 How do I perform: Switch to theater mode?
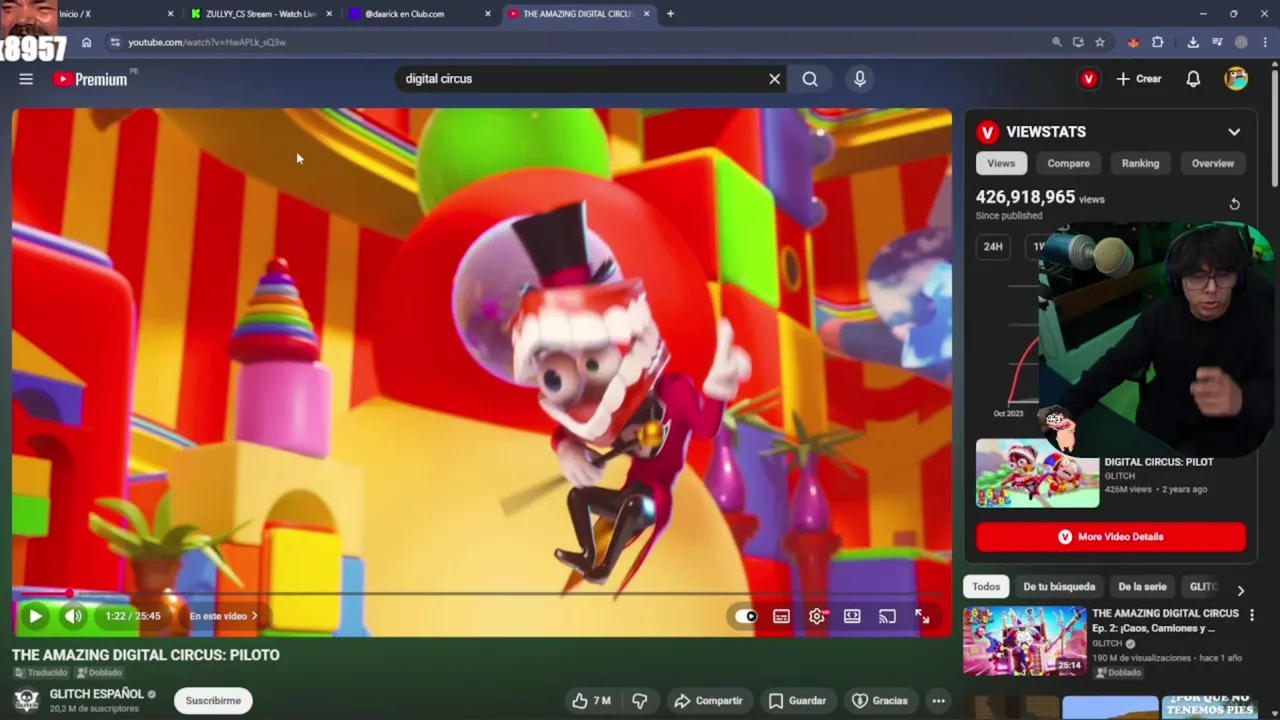coord(852,616)
